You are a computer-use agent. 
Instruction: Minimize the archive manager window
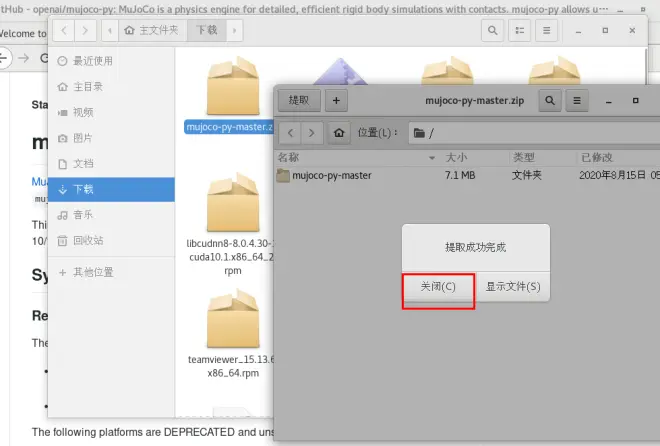coord(609,101)
